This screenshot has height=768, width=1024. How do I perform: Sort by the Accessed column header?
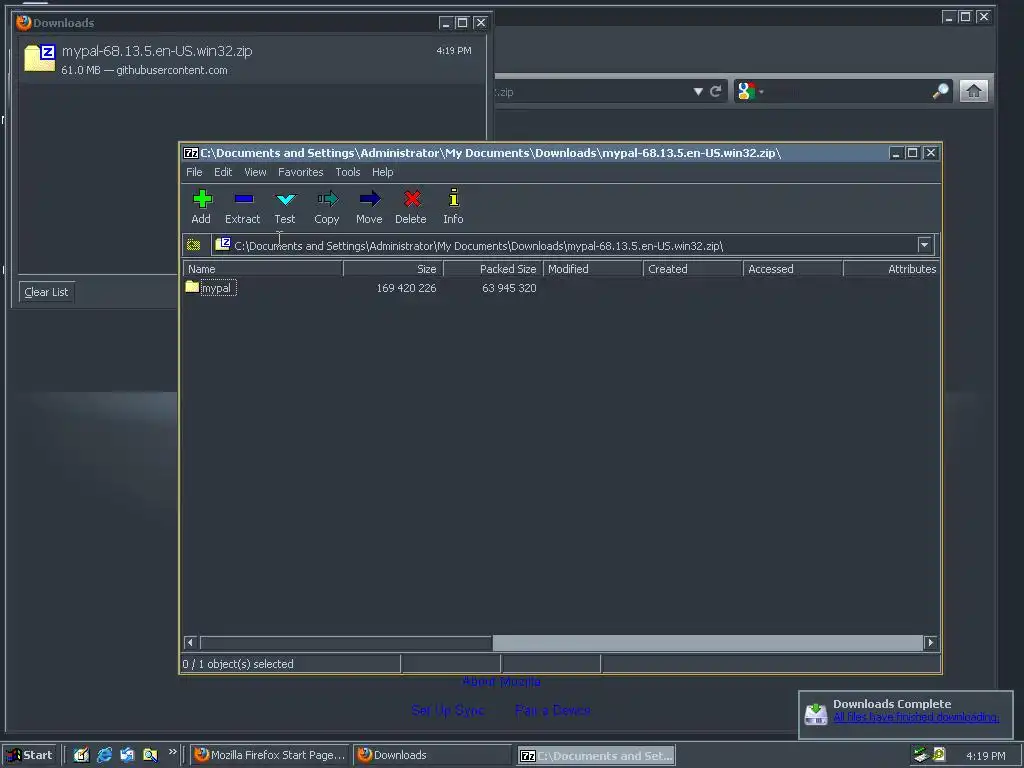[793, 269]
